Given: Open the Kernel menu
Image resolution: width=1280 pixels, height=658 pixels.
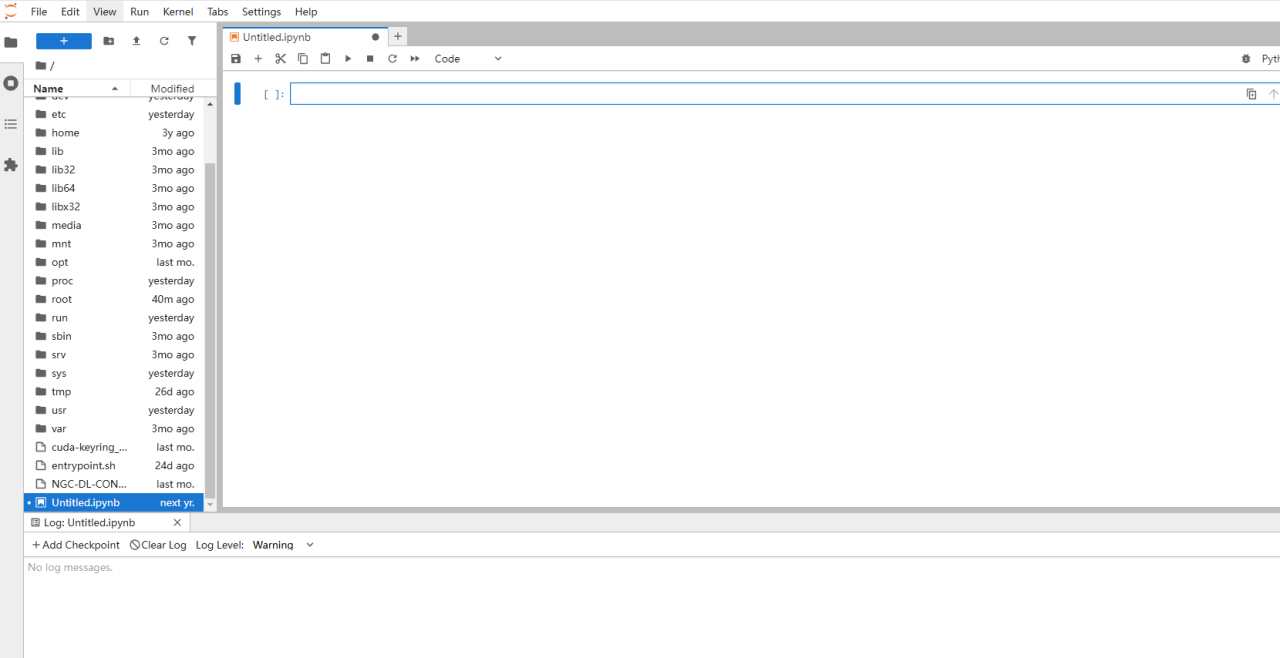Looking at the screenshot, I should pyautogui.click(x=178, y=12).
